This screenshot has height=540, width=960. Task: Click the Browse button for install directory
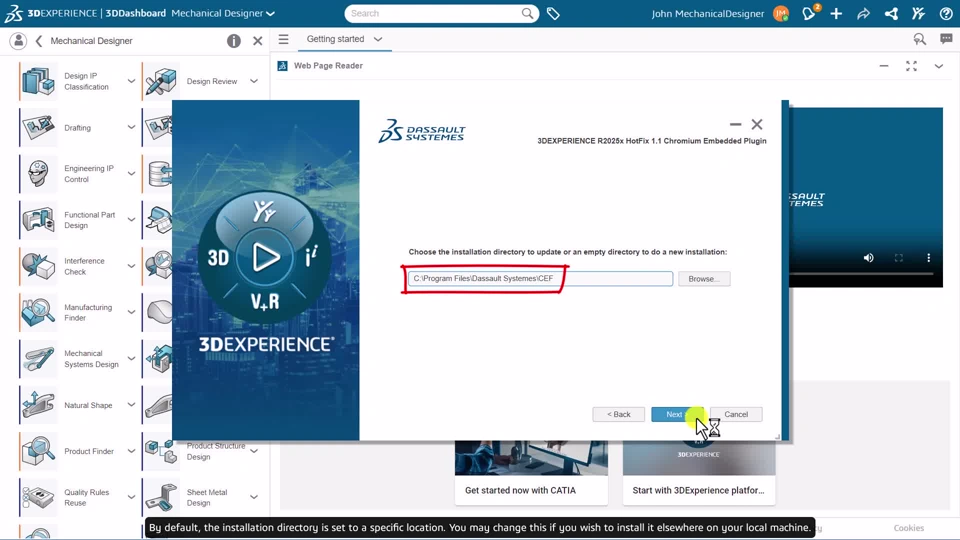[704, 279]
